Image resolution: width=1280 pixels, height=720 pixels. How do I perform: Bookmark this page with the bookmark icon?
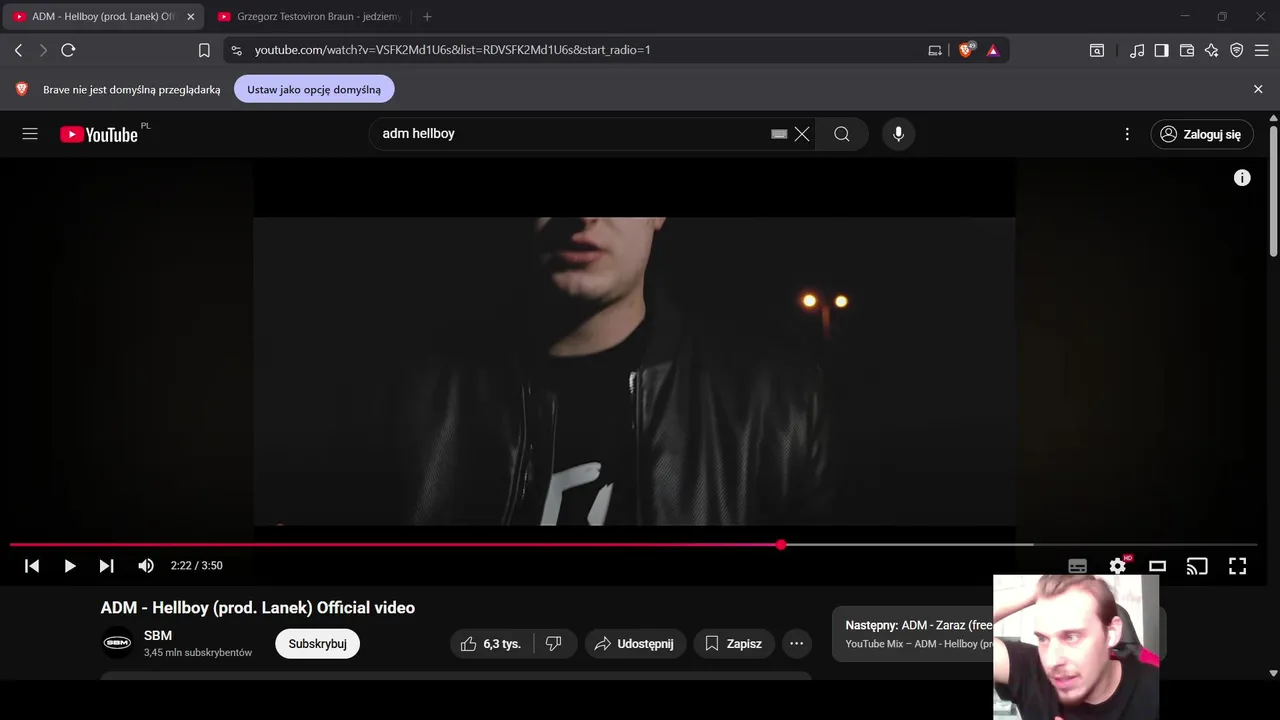click(x=204, y=50)
